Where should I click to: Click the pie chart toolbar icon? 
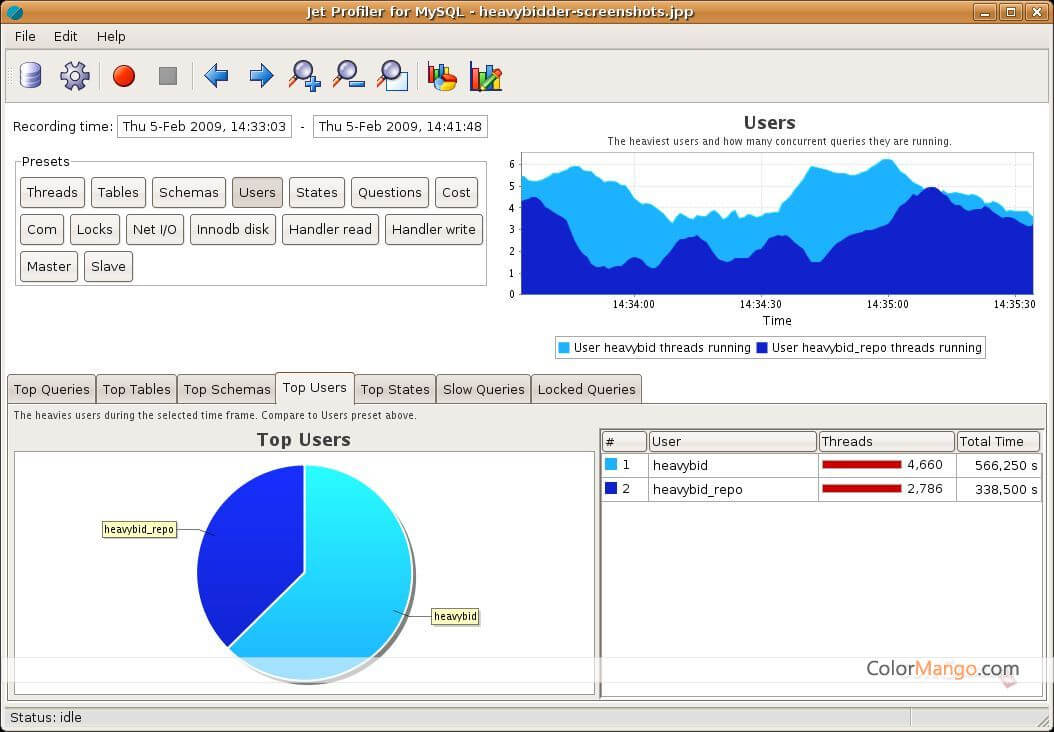[x=442, y=76]
